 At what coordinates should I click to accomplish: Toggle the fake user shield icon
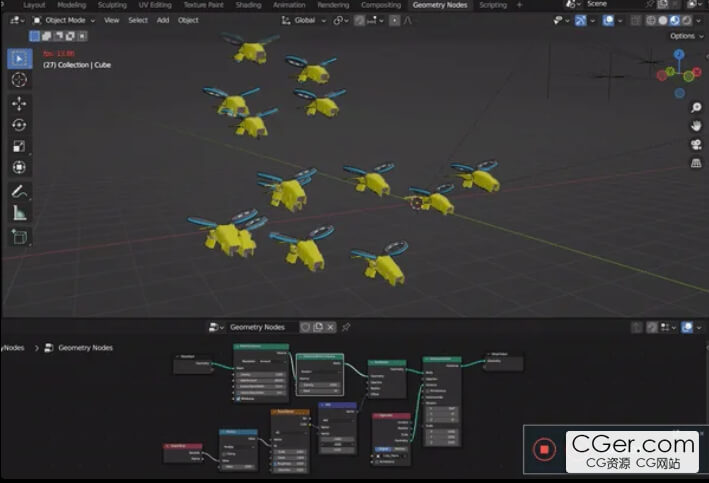click(x=306, y=327)
